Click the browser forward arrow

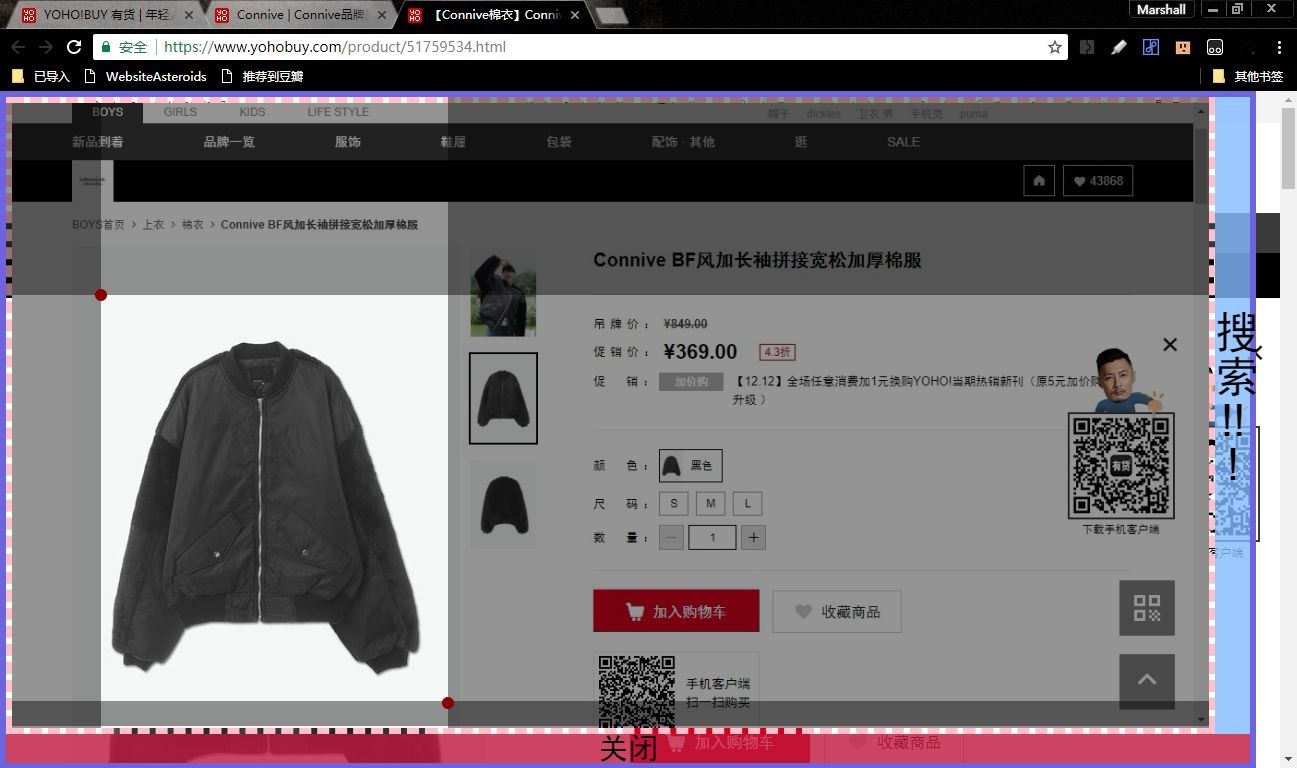point(46,47)
